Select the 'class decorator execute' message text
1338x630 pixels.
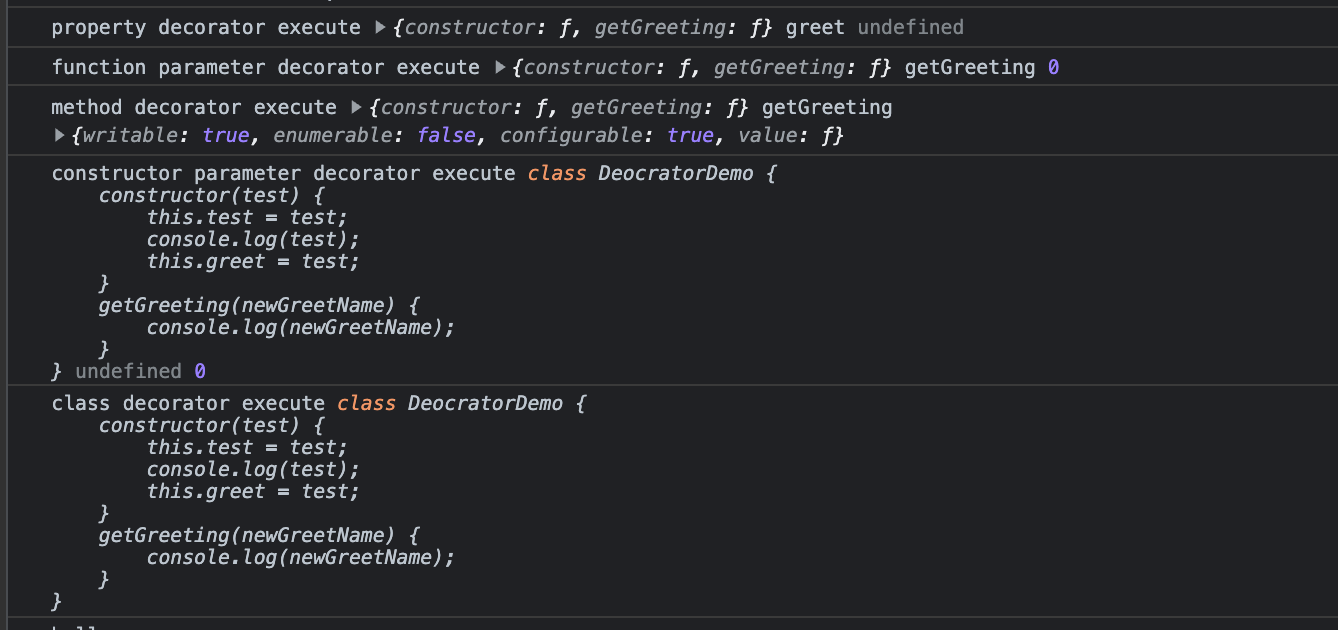pos(188,404)
